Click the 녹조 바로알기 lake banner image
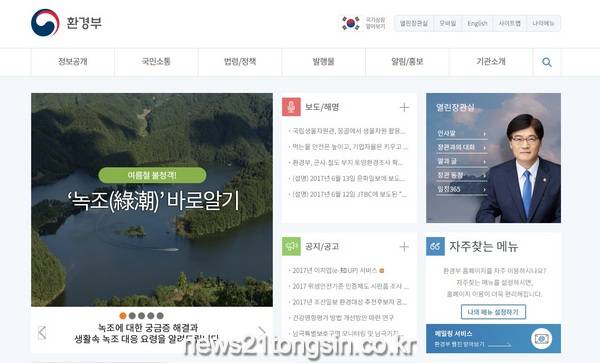 pos(152,200)
